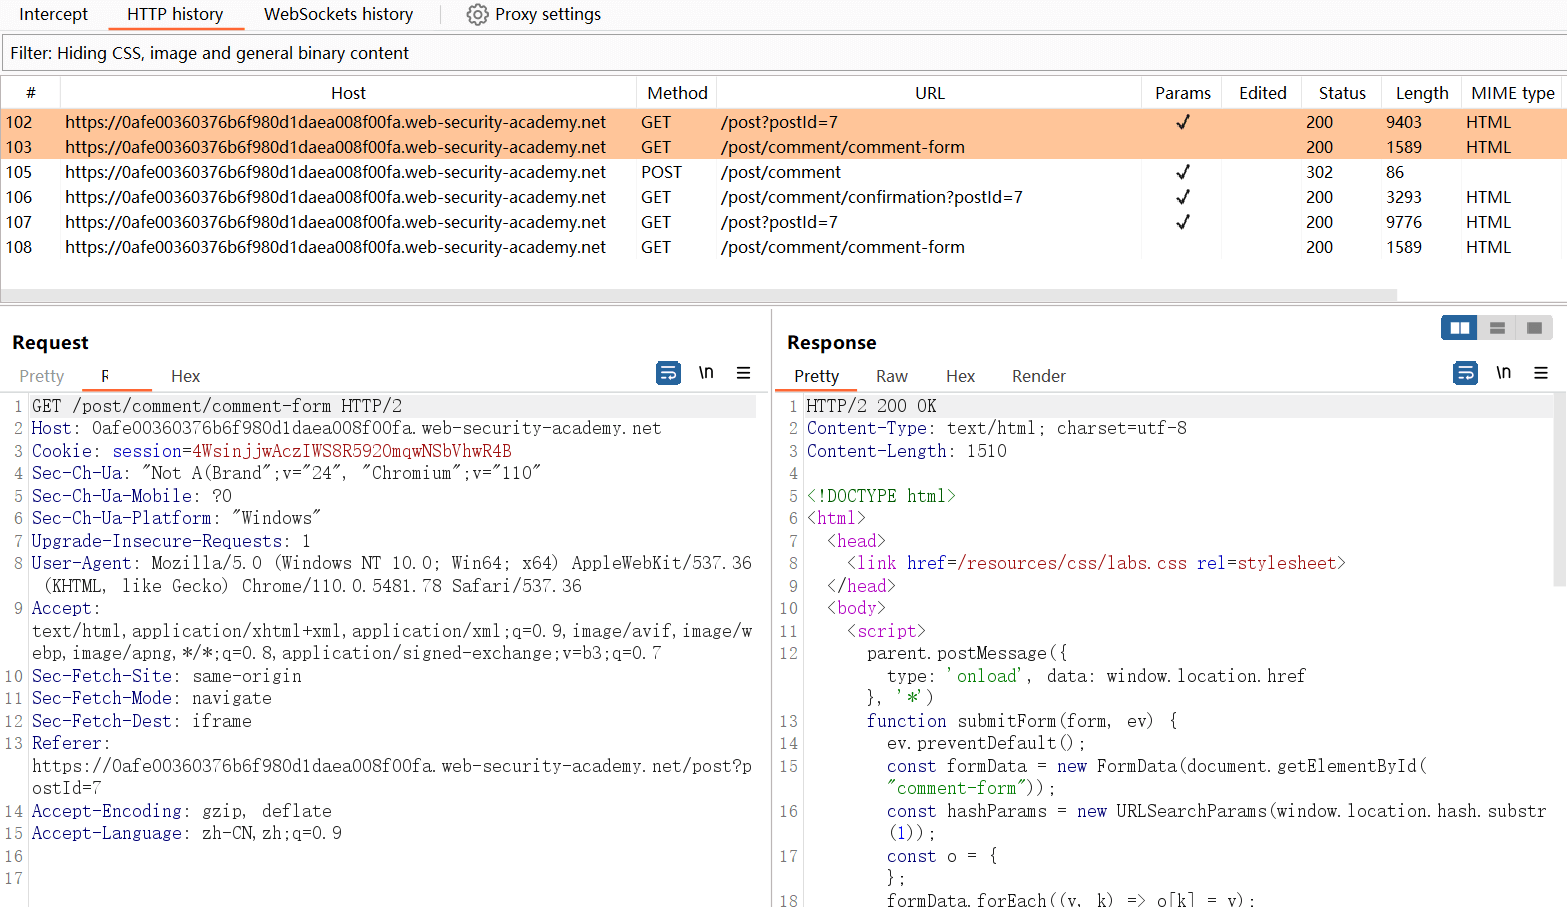Screen dimensions: 1567x907
Task: Toggle word wrap icon in Response panel
Action: pos(1465,373)
